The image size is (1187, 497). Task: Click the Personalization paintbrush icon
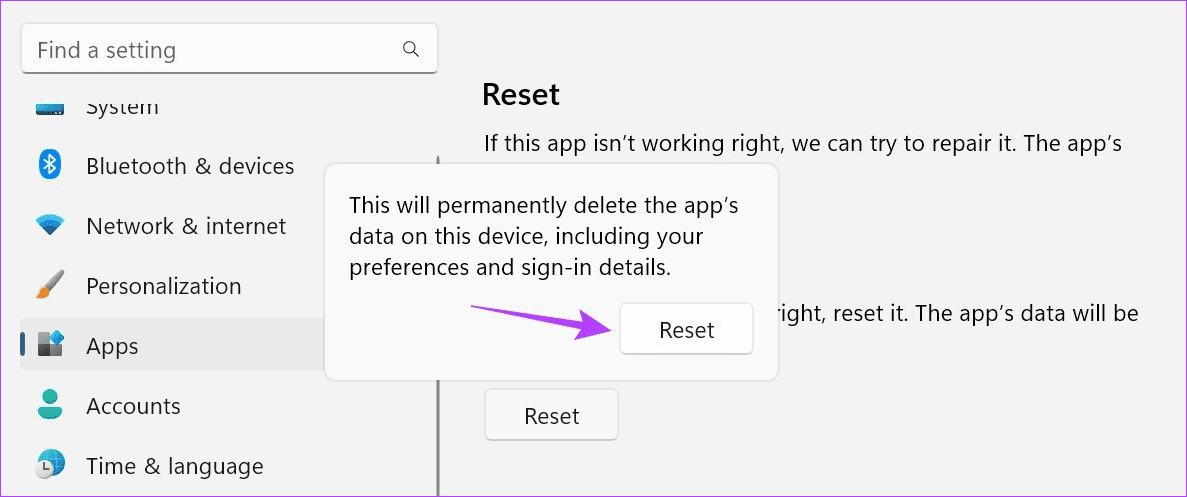pyautogui.click(x=50, y=286)
